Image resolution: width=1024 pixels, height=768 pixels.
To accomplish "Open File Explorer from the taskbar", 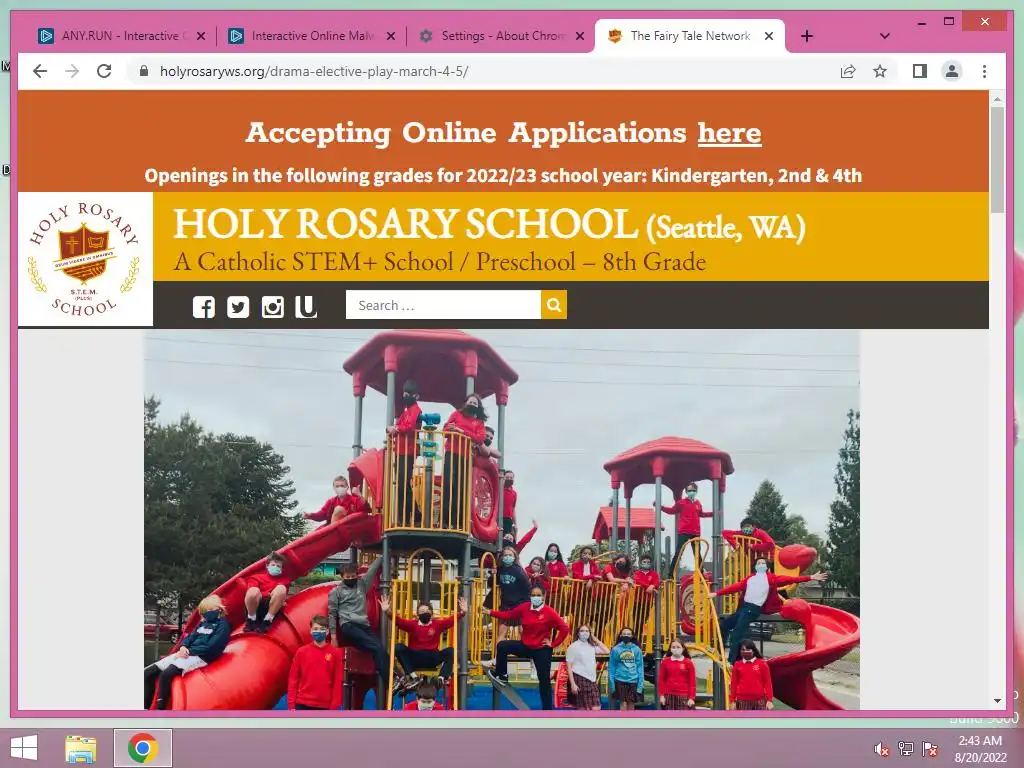I will (x=81, y=748).
